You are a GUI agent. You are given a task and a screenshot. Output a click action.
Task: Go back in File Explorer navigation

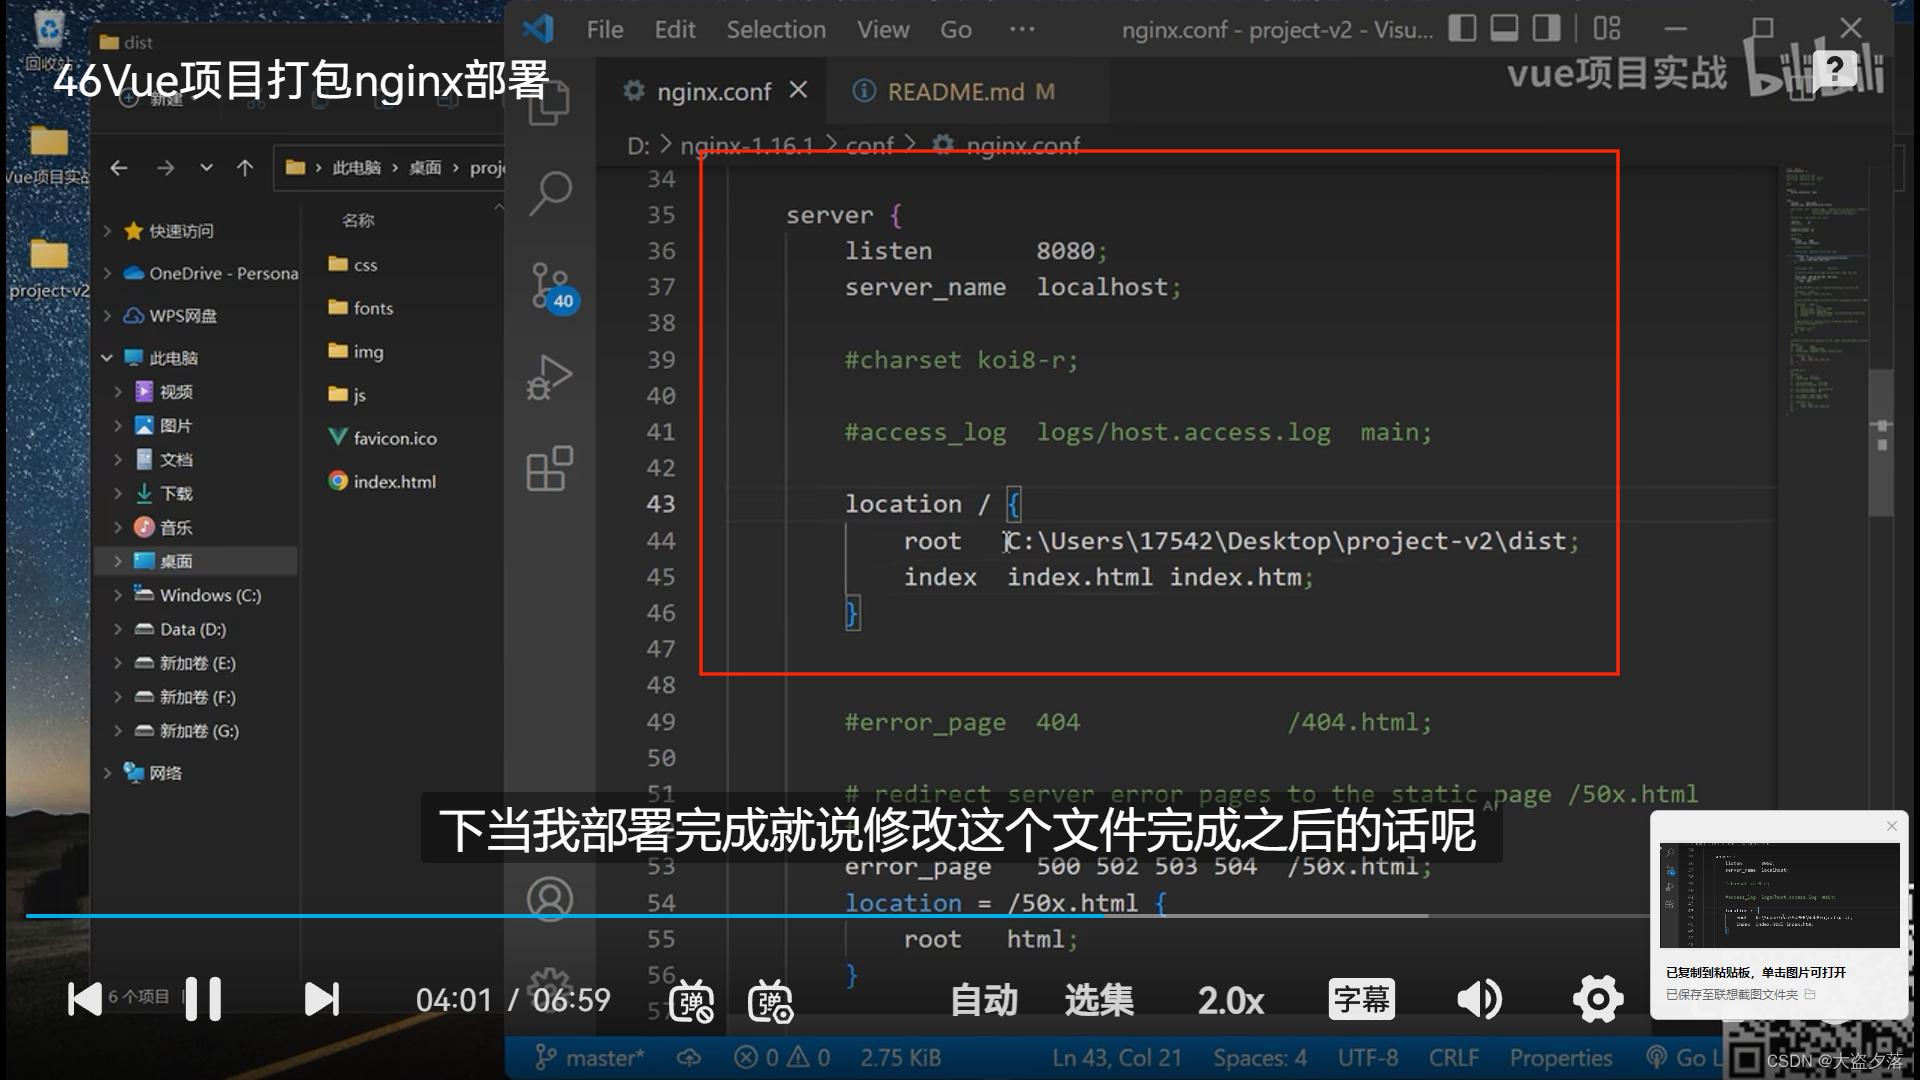[119, 168]
